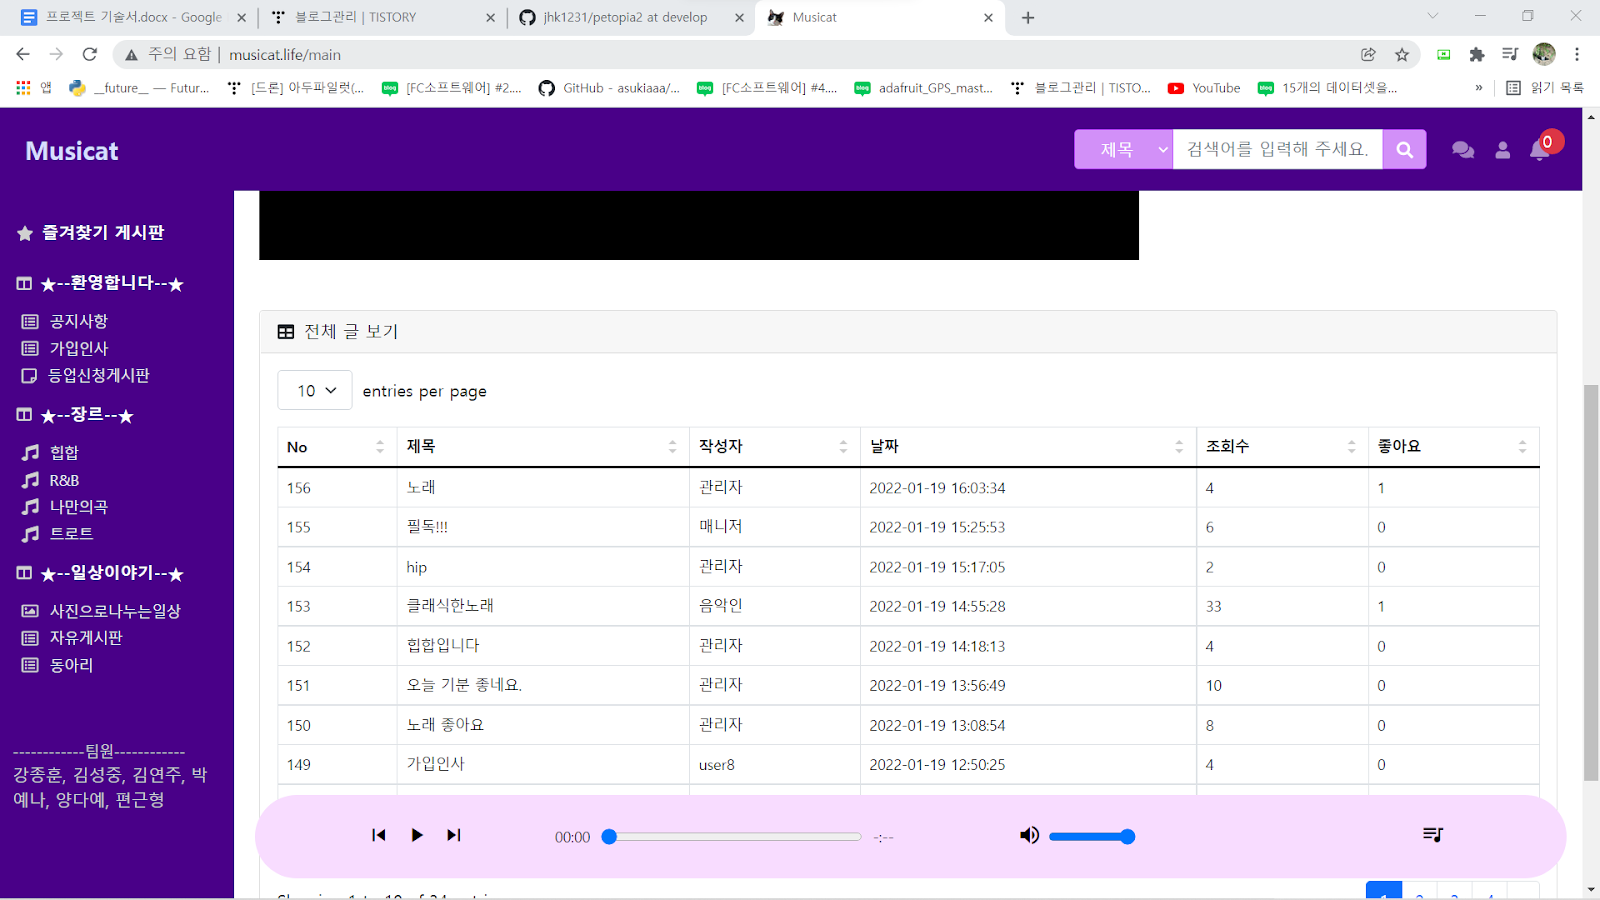Open YouTube bookmark
The height and width of the screenshot is (900, 1600).
point(1204,88)
